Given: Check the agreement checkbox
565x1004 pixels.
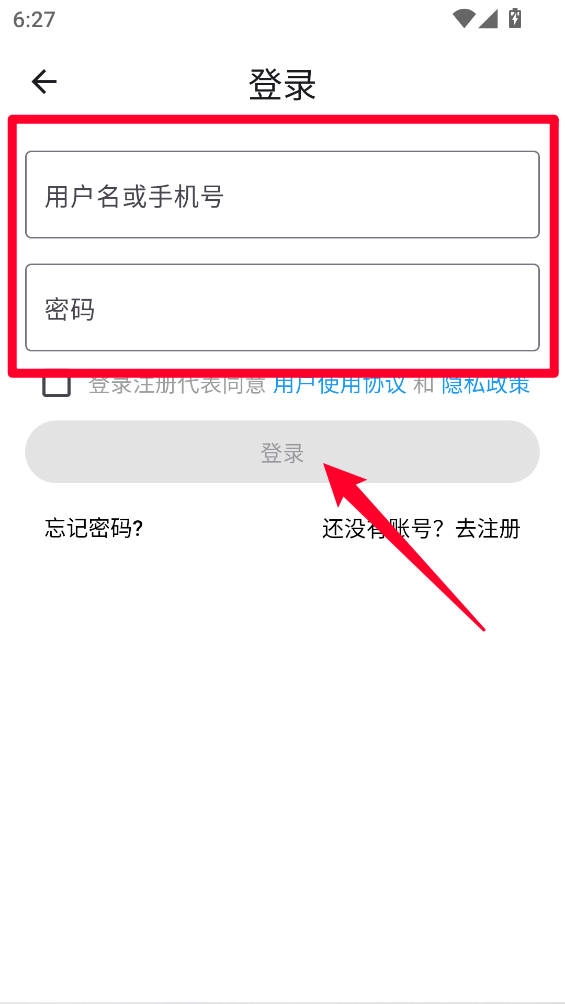Looking at the screenshot, I should click(56, 385).
